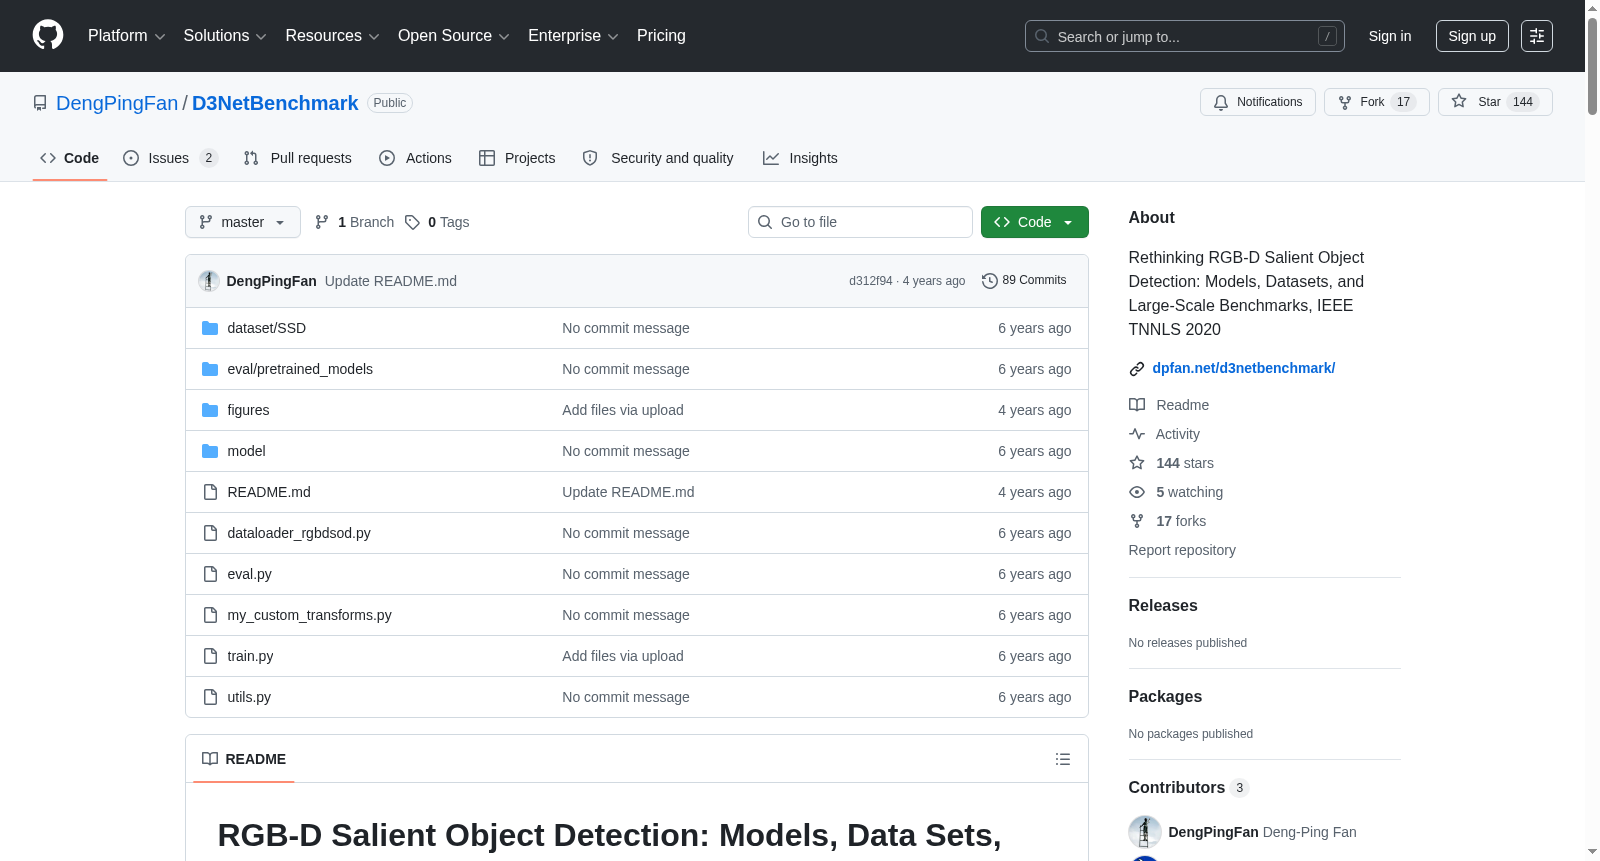Image resolution: width=1600 pixels, height=861 pixels.
Task: Star the repository with the Star button
Action: [x=1495, y=102]
